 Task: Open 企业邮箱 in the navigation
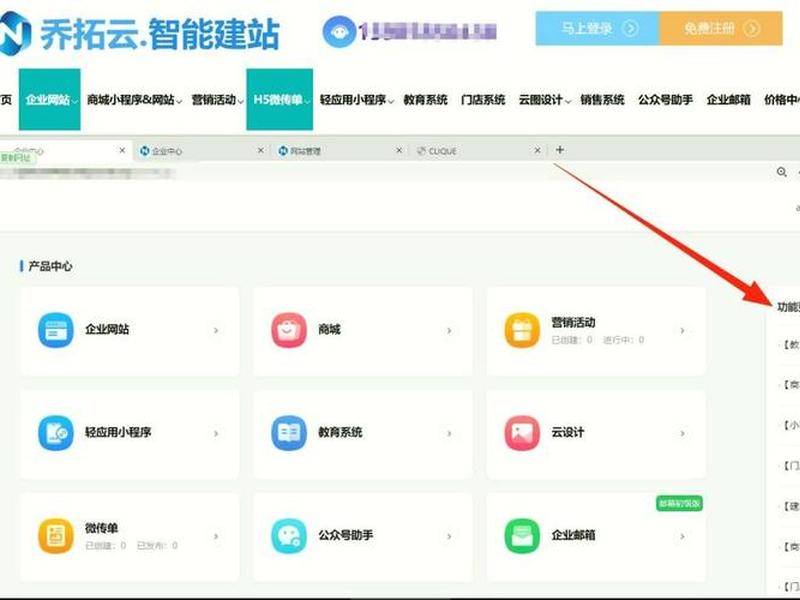tap(728, 99)
